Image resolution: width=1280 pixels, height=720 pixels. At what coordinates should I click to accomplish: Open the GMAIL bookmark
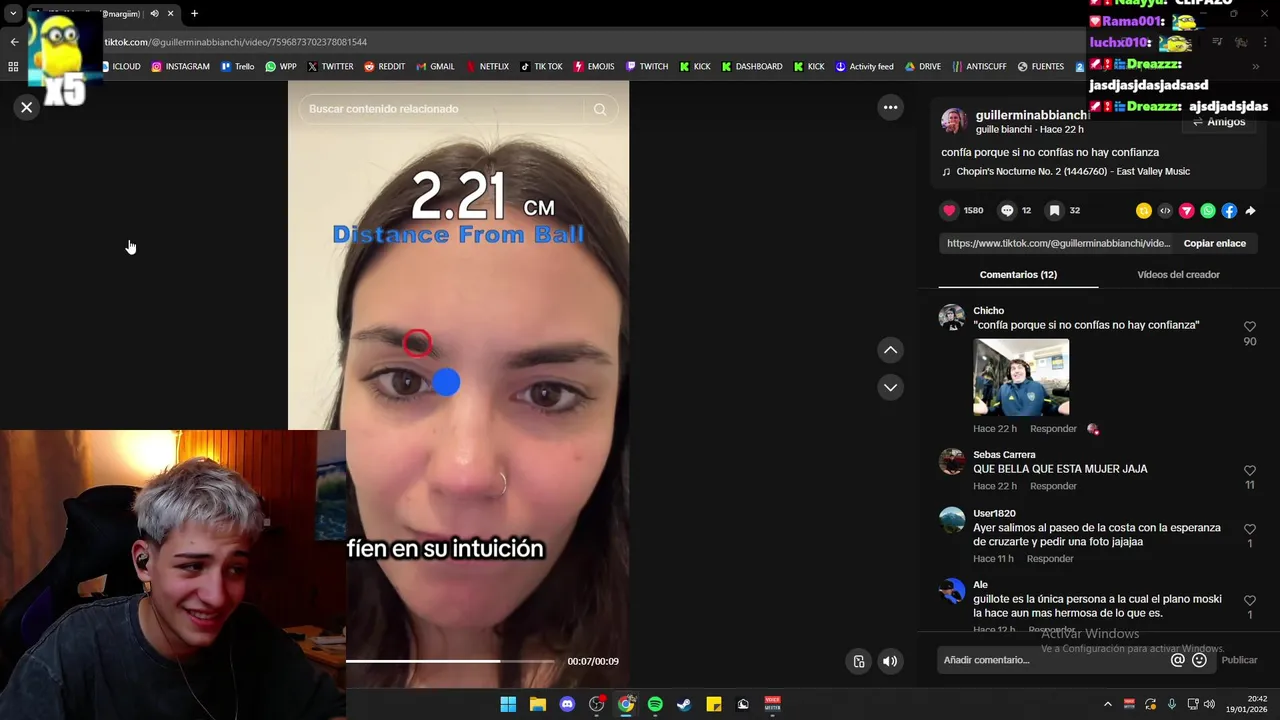435,67
